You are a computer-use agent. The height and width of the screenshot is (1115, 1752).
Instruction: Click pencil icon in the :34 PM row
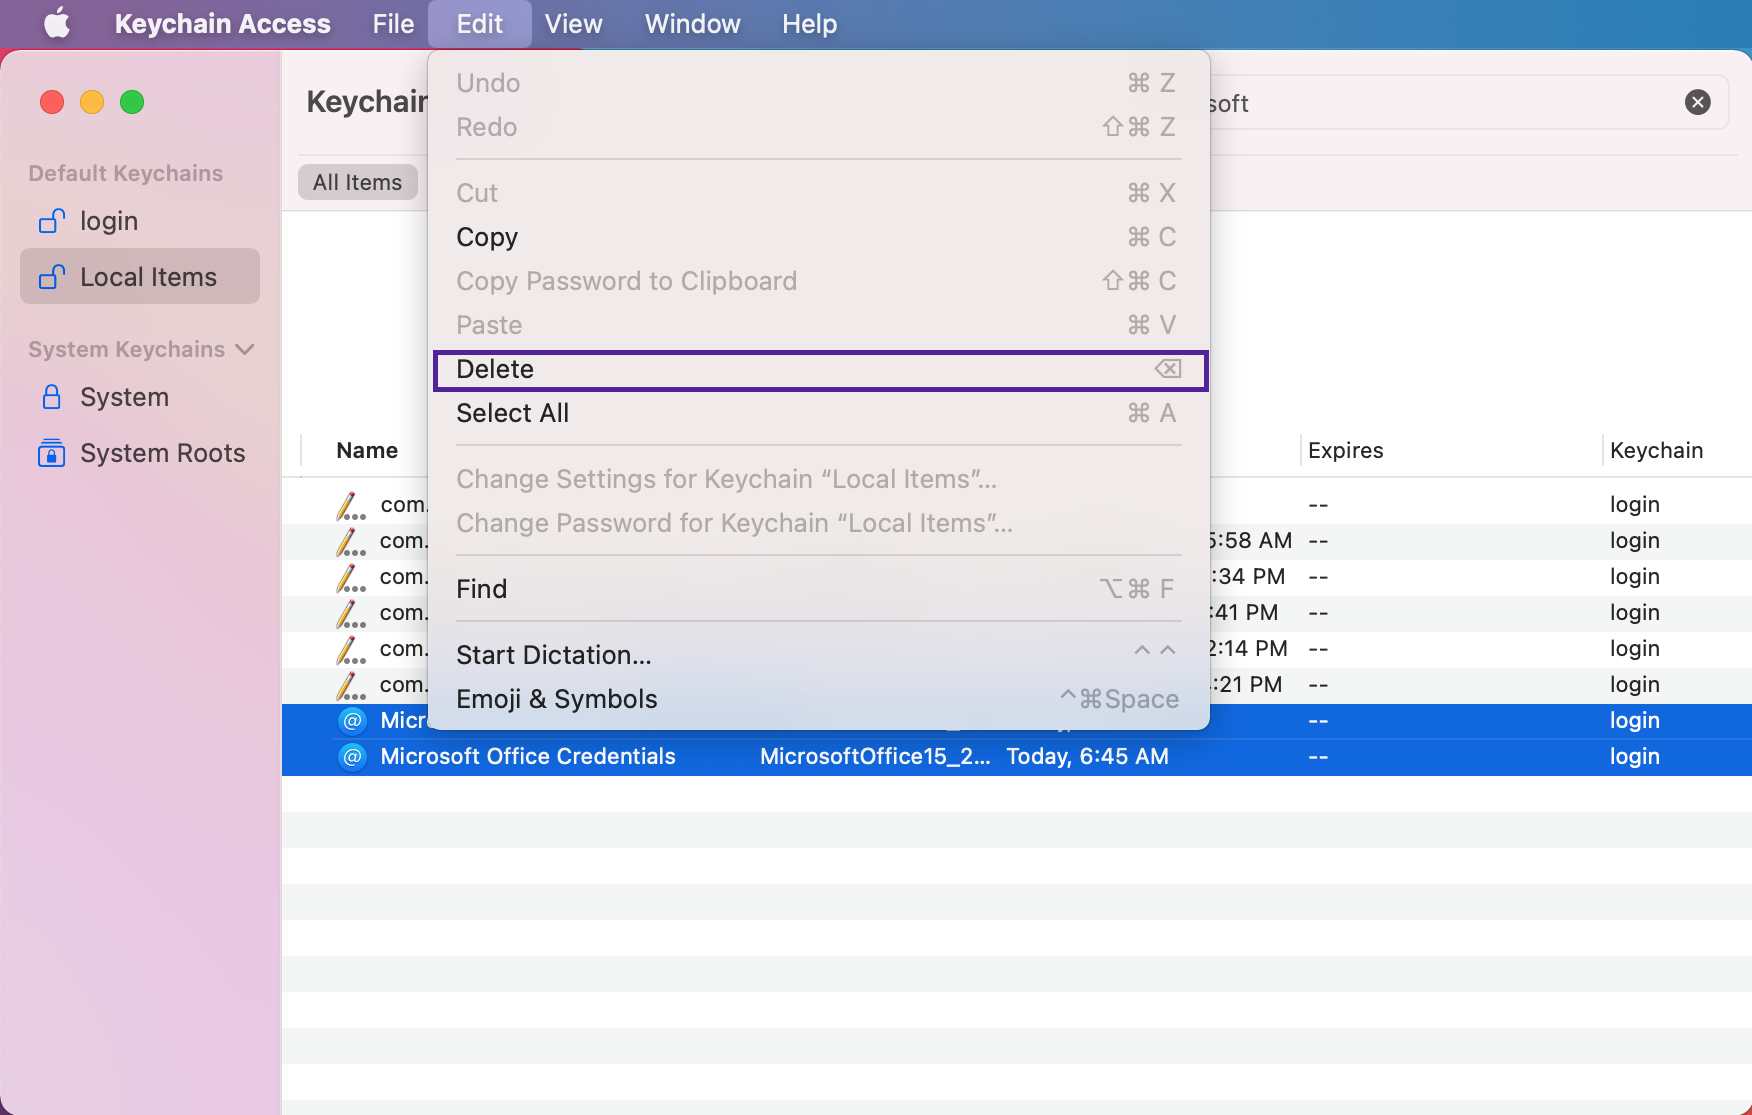pyautogui.click(x=351, y=578)
